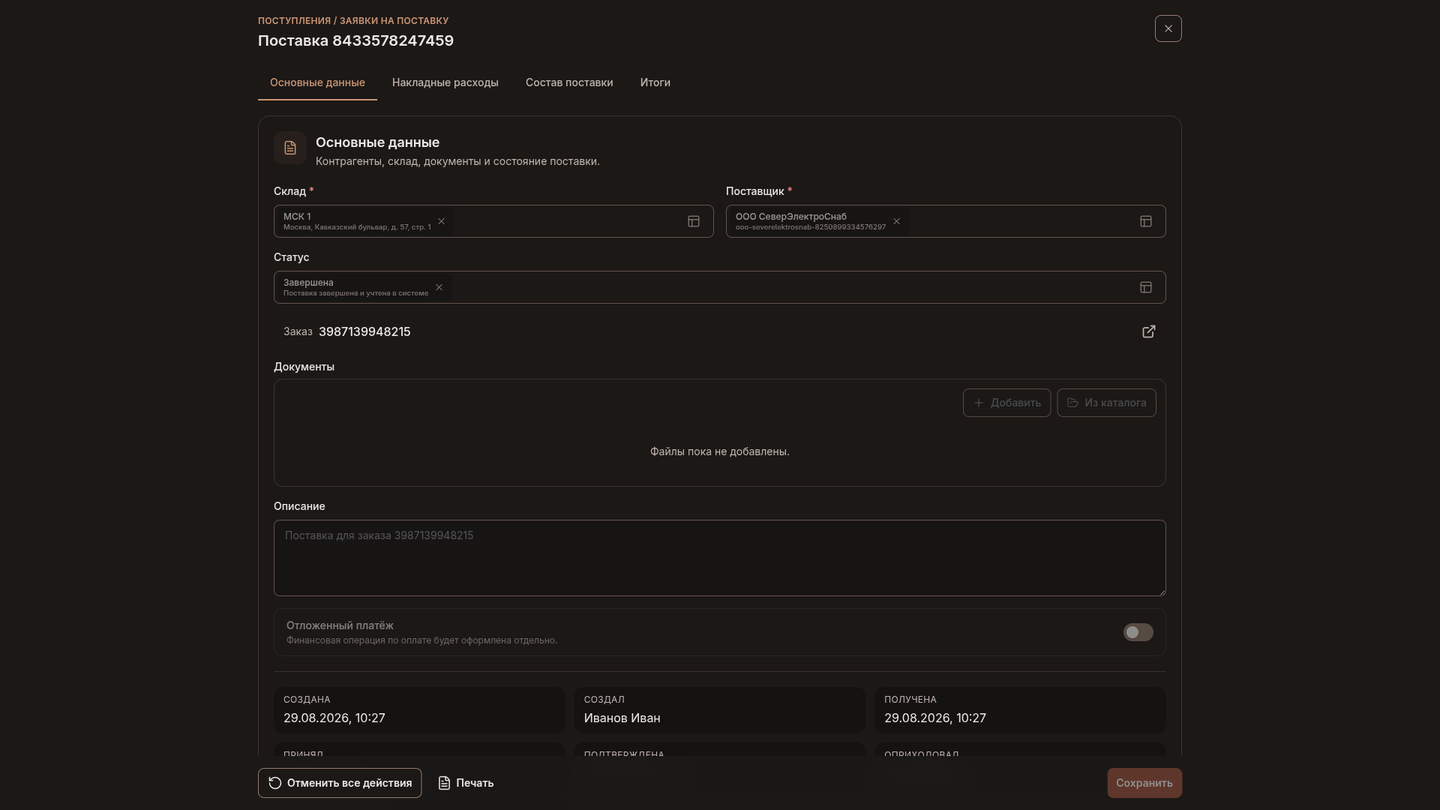Remove the Завершена status chip

pos(438,287)
